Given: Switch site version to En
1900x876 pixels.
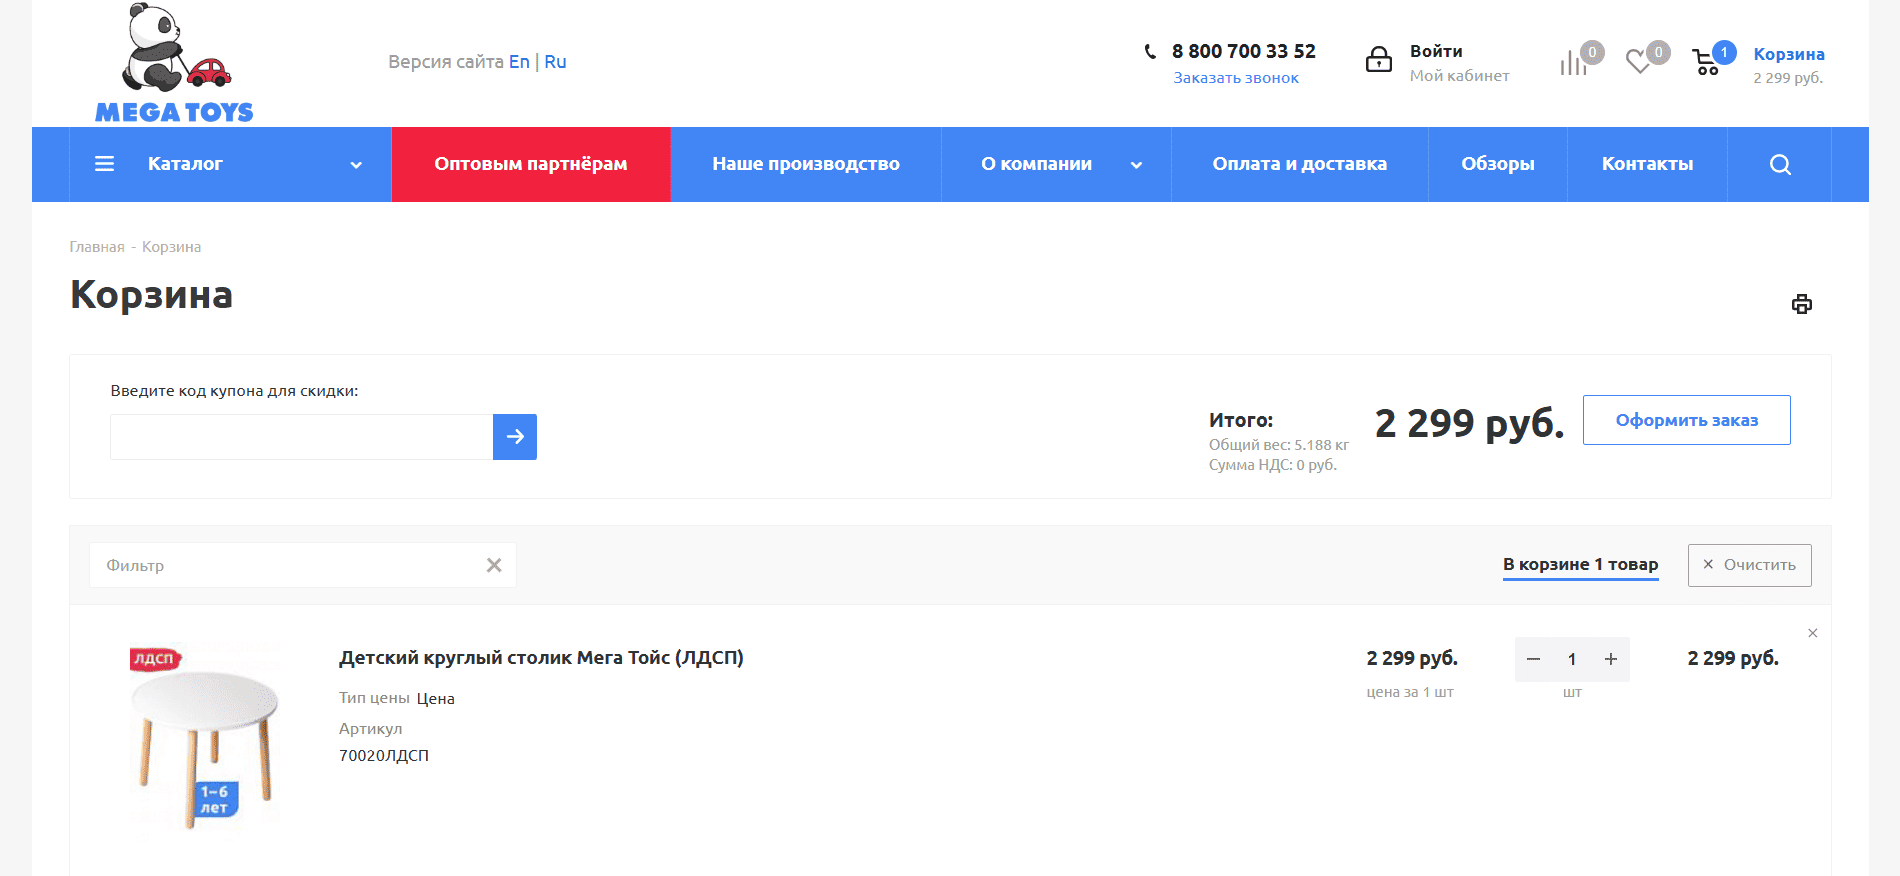Looking at the screenshot, I should 518,62.
